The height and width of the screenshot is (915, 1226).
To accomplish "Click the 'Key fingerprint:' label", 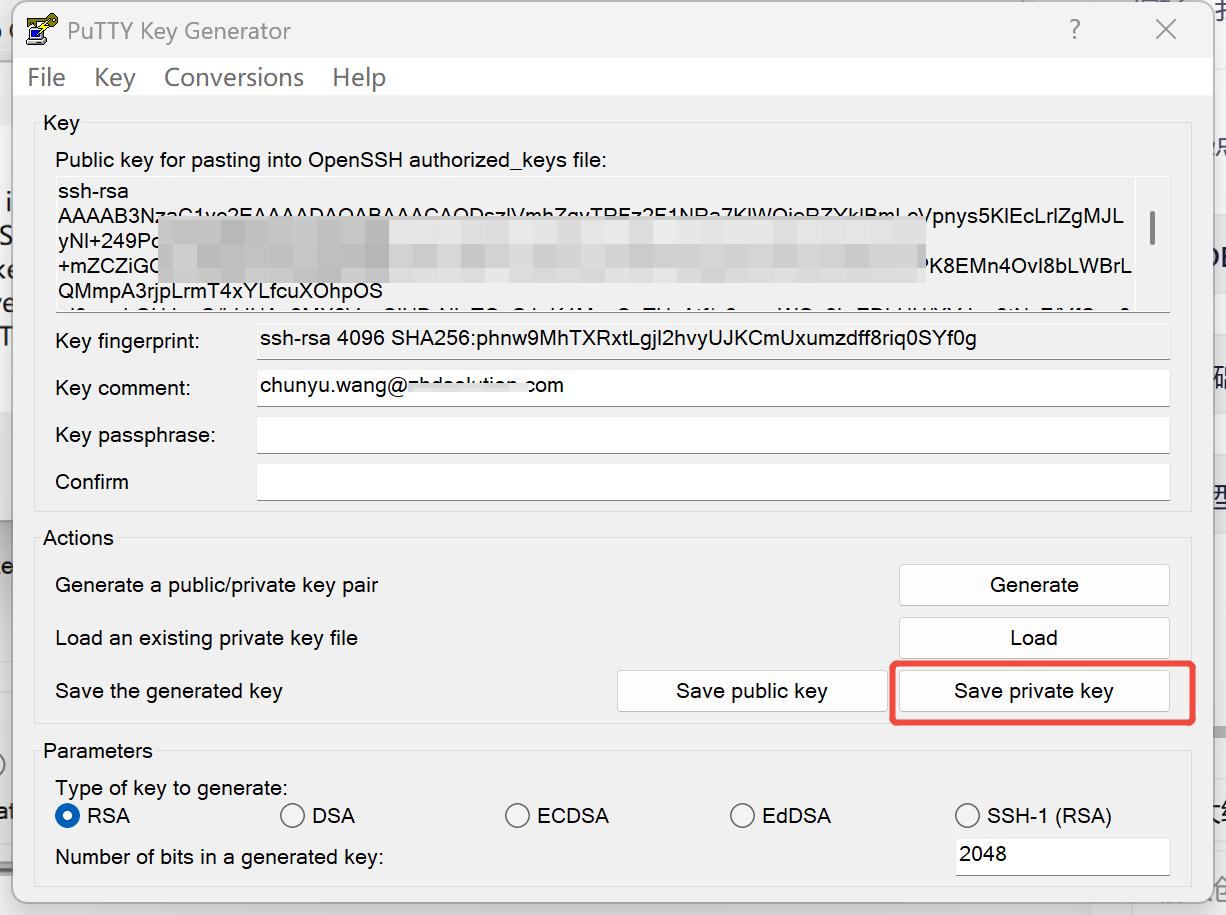I will 128,341.
